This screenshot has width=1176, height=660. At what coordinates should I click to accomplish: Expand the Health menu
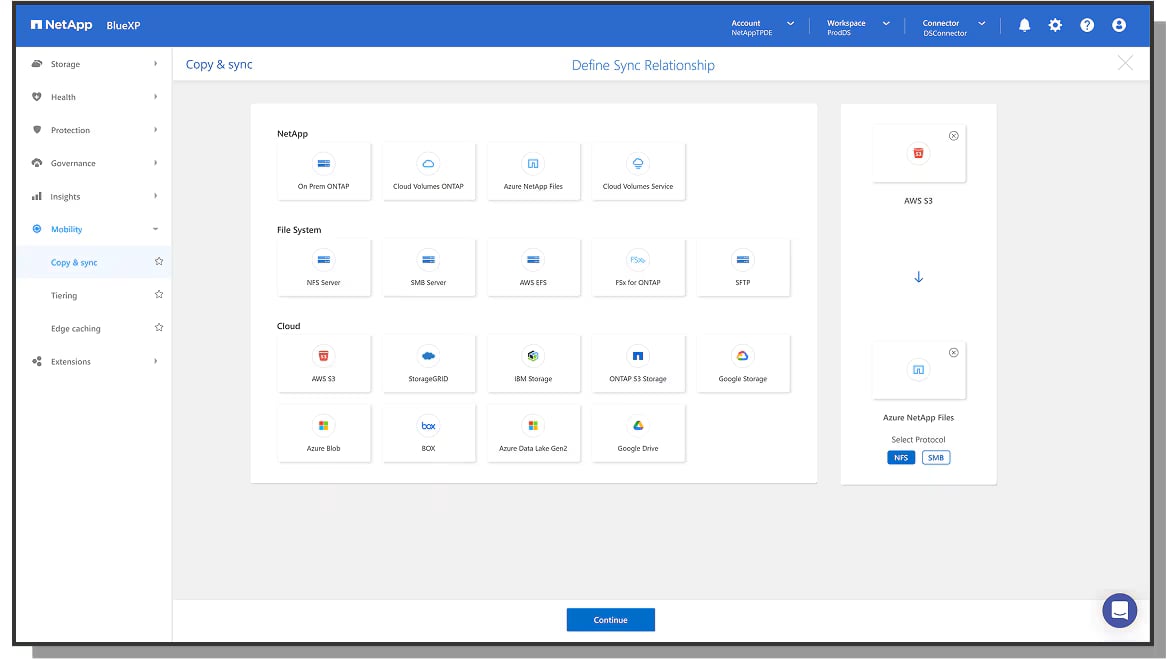tap(94, 97)
